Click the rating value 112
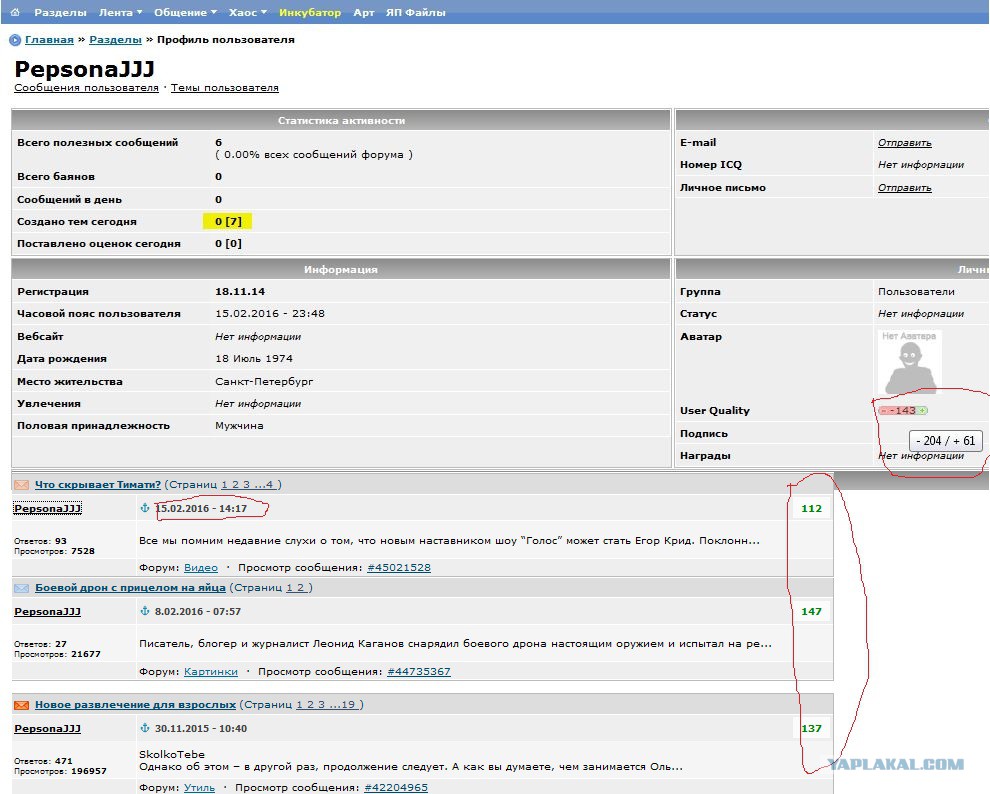This screenshot has height=794, width=990. (811, 509)
